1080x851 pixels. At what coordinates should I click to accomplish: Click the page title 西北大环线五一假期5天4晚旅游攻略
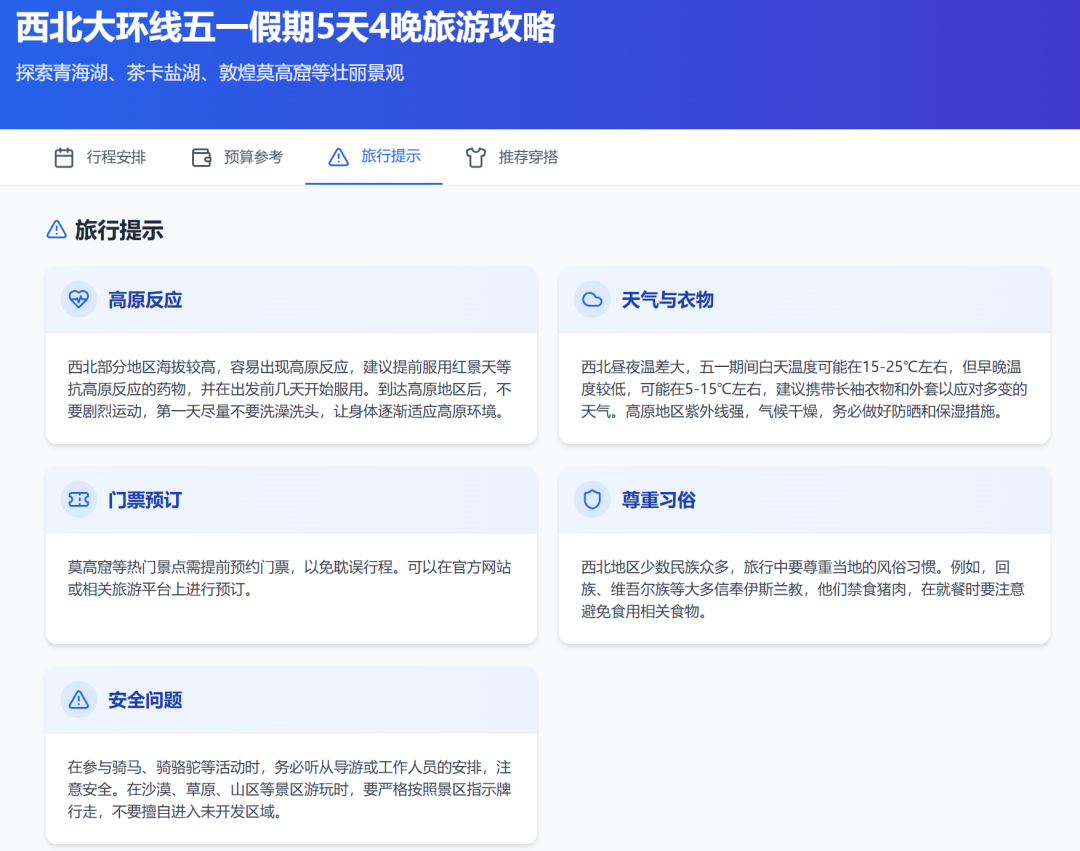285,28
